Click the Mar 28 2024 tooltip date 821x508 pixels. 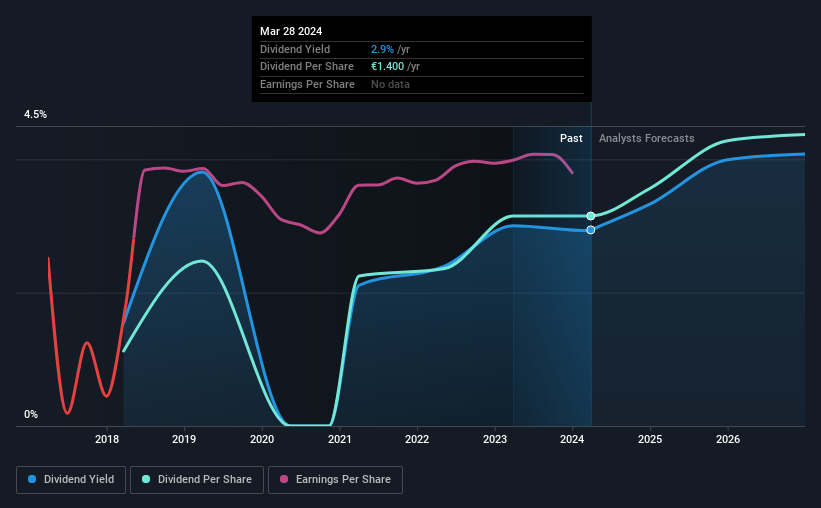point(291,31)
